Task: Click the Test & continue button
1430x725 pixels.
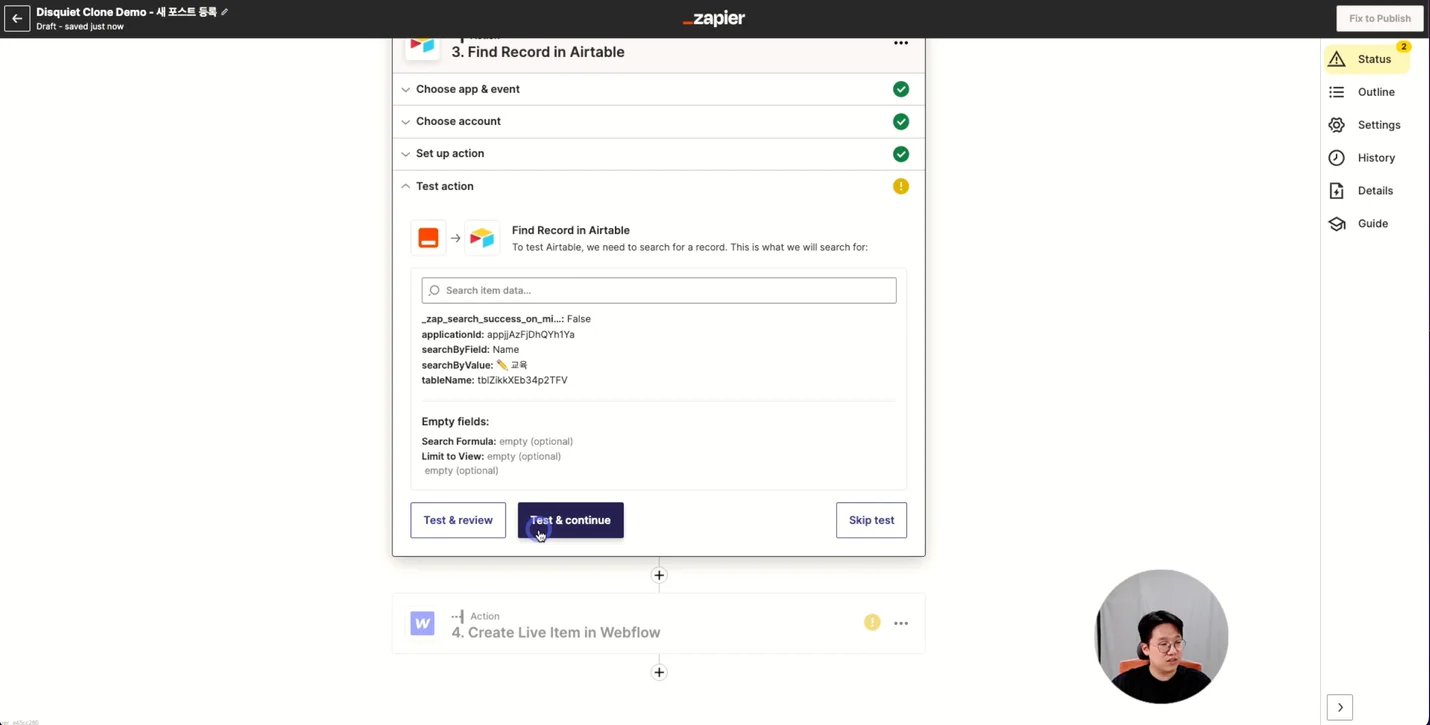Action: (x=570, y=520)
